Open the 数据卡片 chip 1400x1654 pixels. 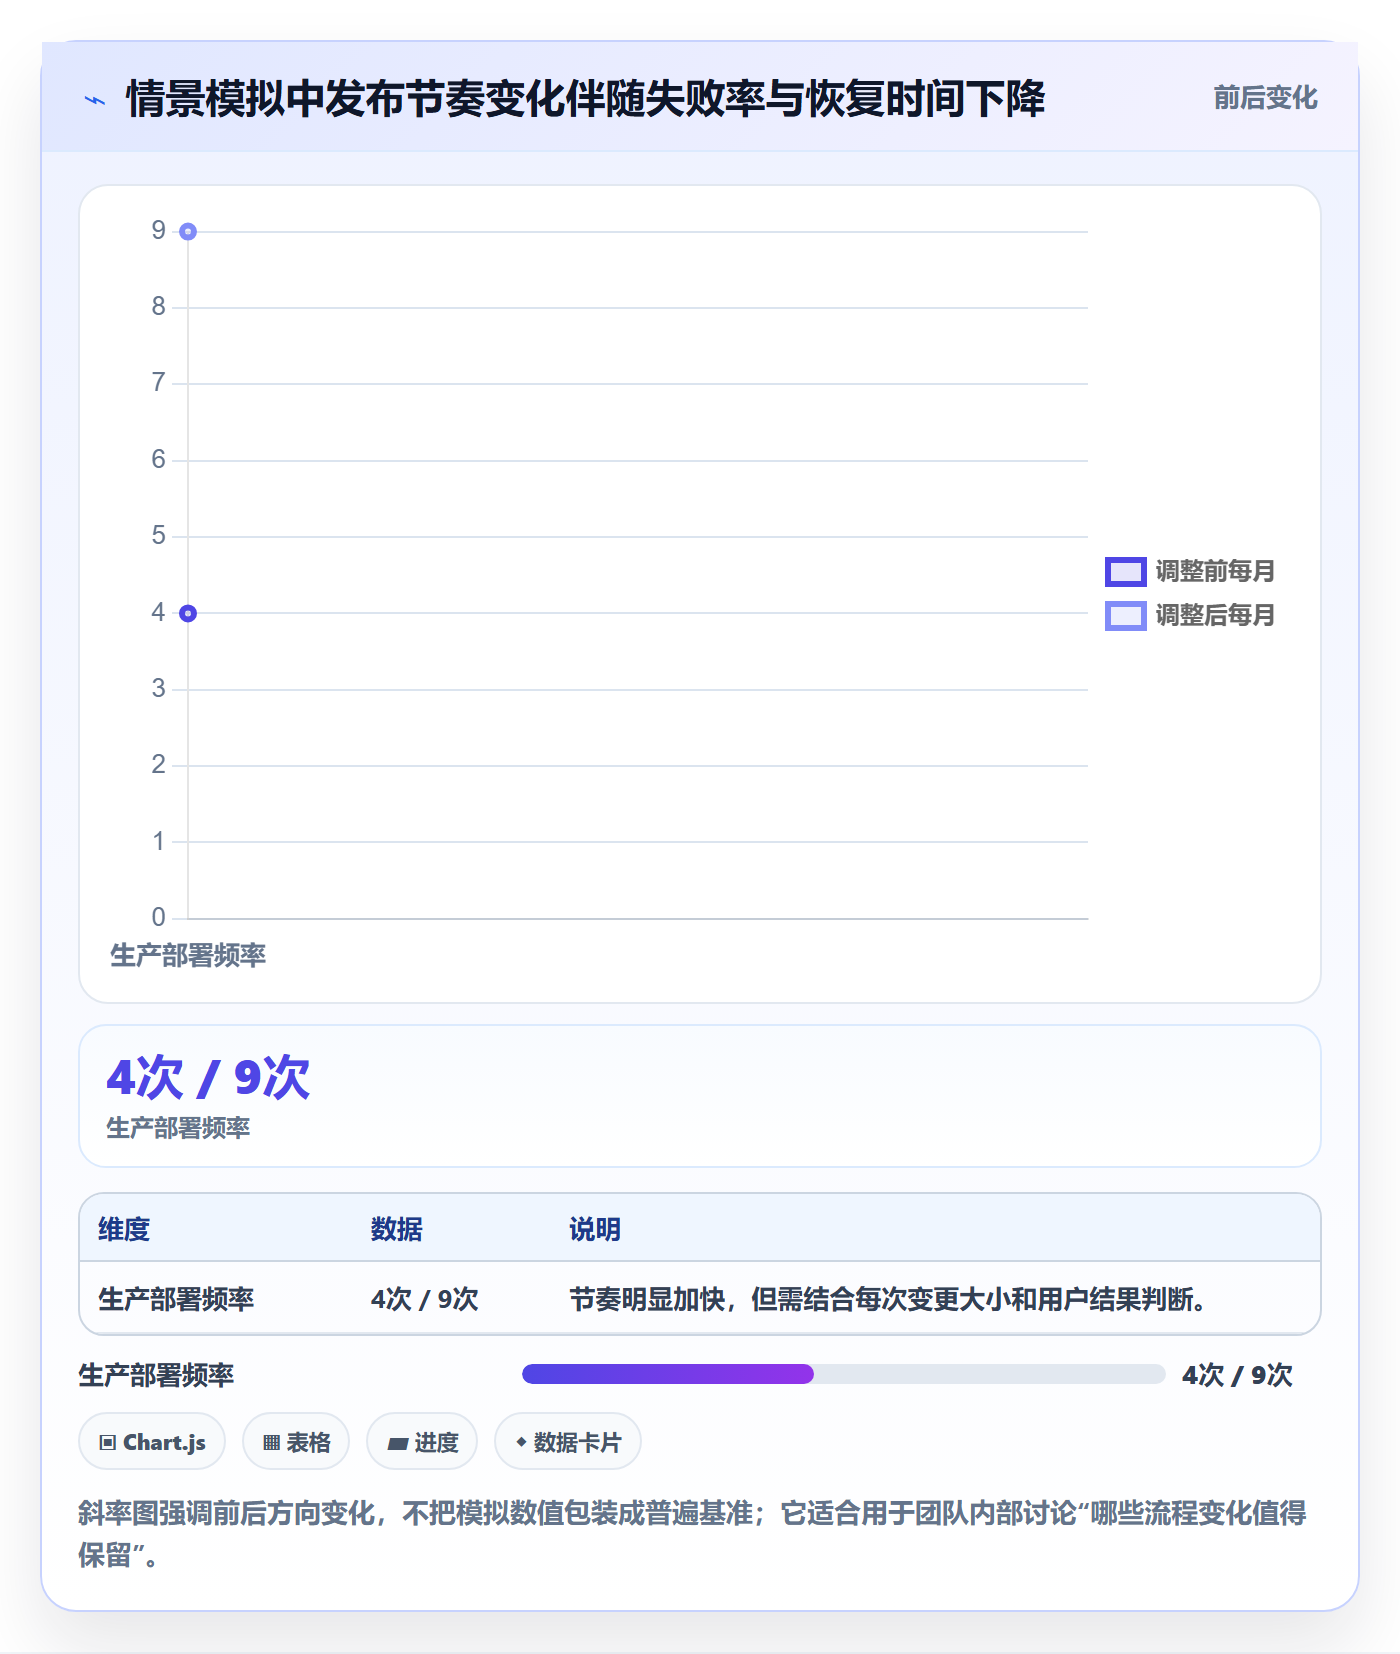click(568, 1442)
